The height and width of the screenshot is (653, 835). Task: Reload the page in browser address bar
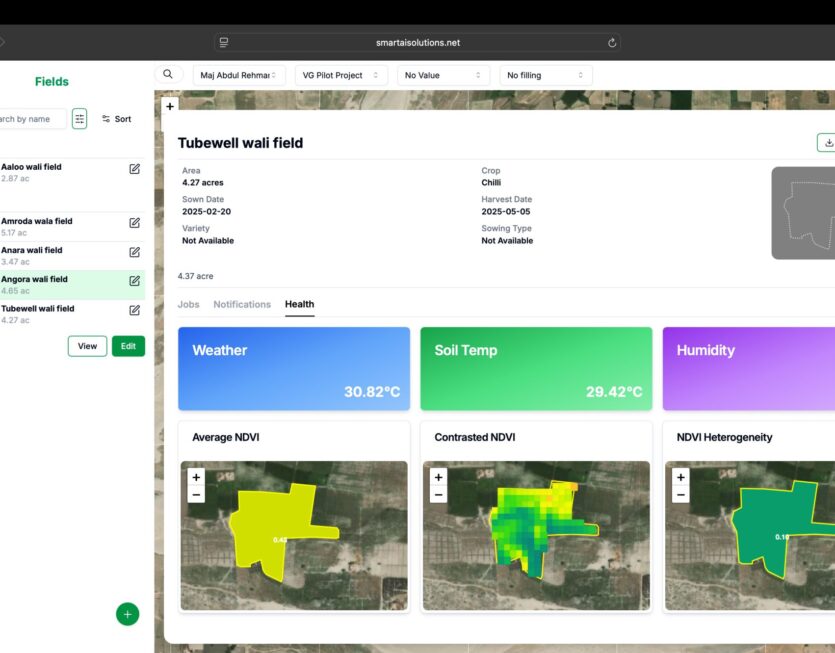pyautogui.click(x=612, y=43)
